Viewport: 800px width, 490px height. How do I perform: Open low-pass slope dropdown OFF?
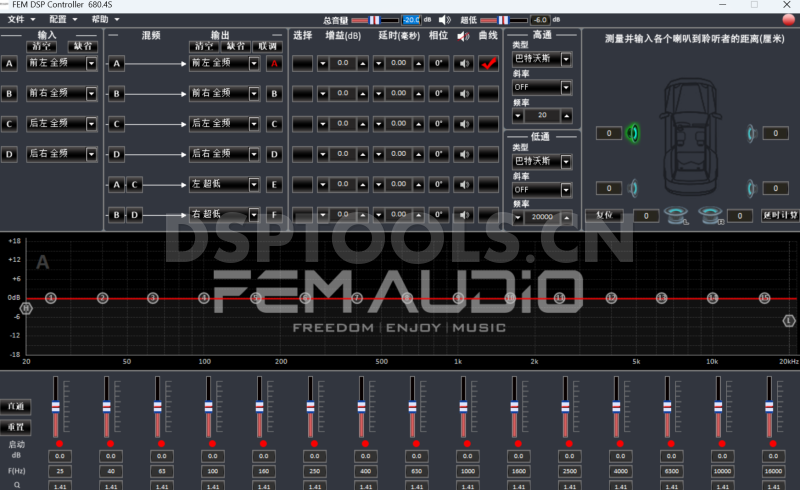point(542,190)
